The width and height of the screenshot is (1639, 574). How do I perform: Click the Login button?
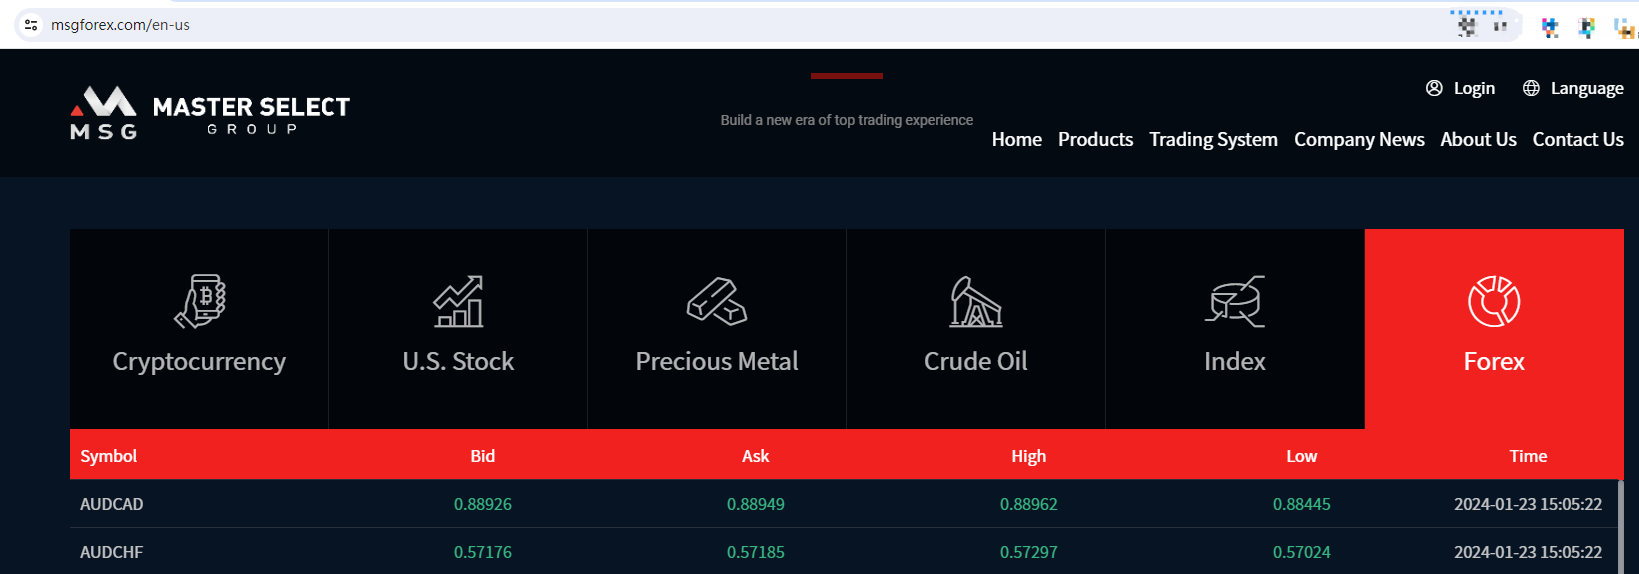pos(1461,88)
